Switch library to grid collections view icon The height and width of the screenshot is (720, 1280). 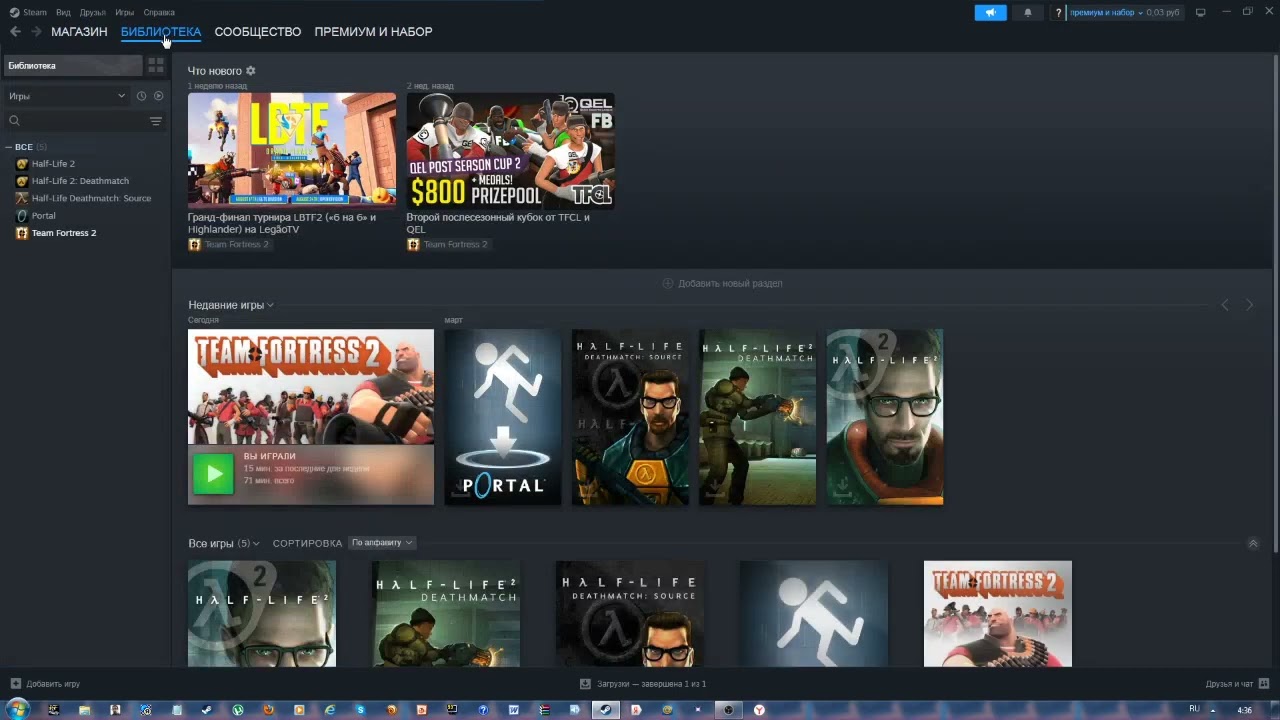click(156, 66)
